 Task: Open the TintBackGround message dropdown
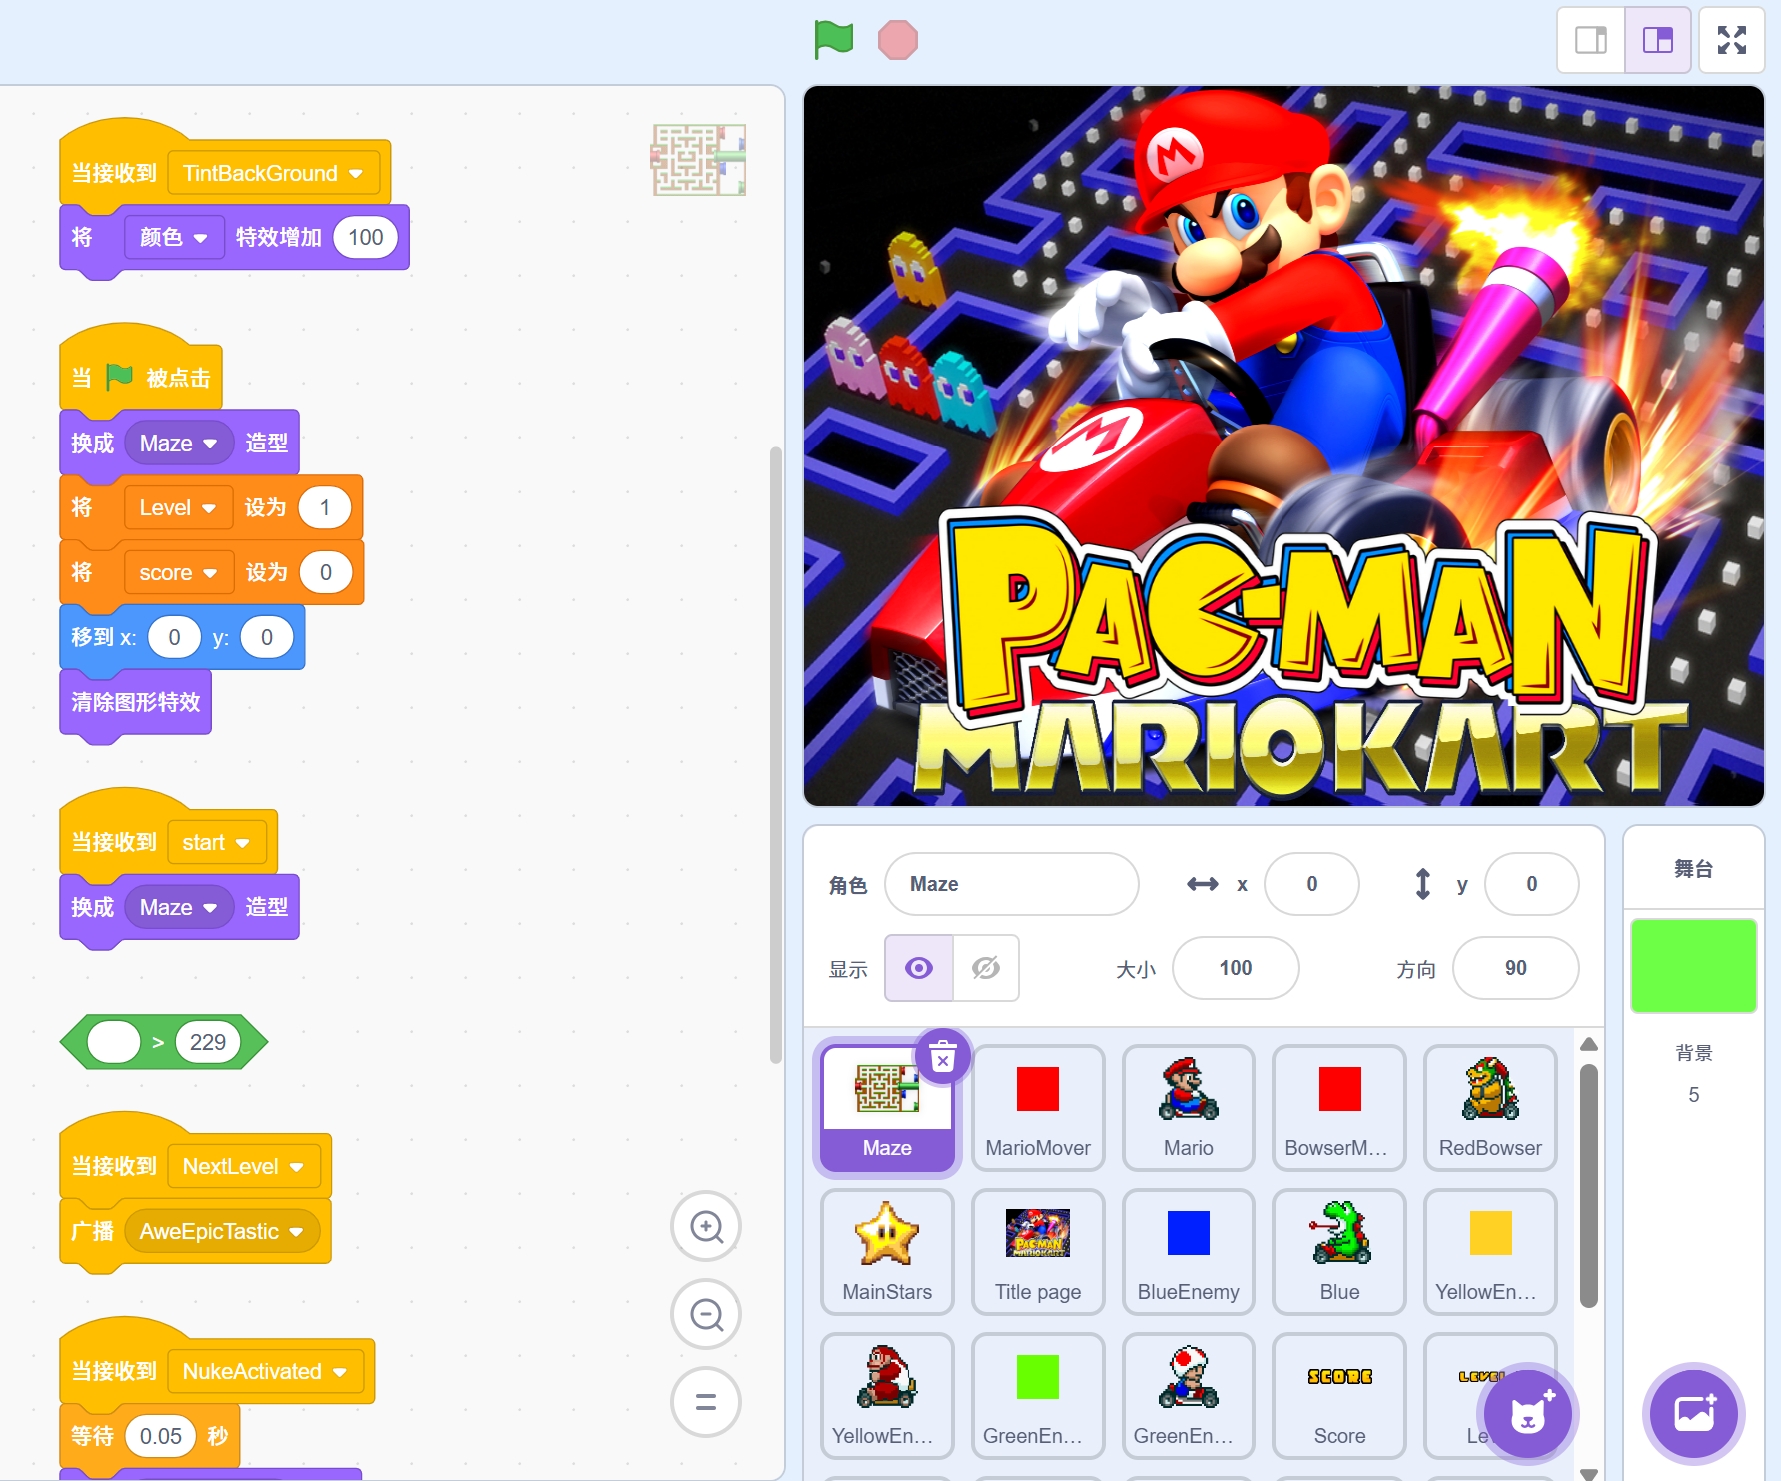[x=355, y=174]
